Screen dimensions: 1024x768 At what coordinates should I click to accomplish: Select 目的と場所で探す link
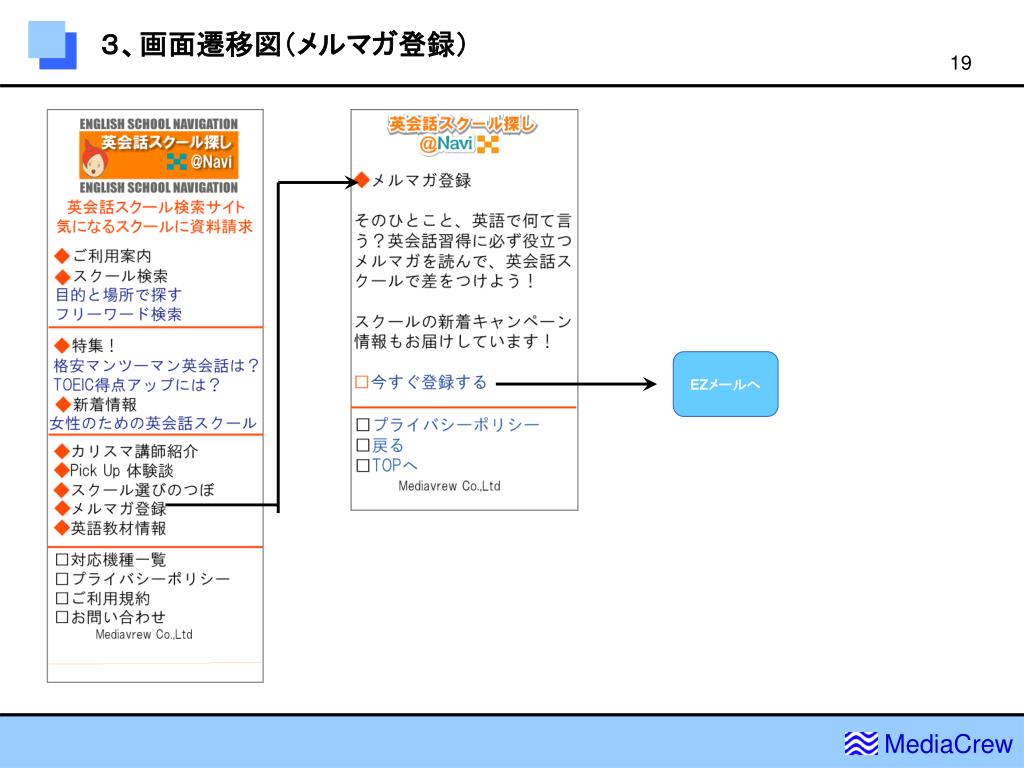coord(118,295)
